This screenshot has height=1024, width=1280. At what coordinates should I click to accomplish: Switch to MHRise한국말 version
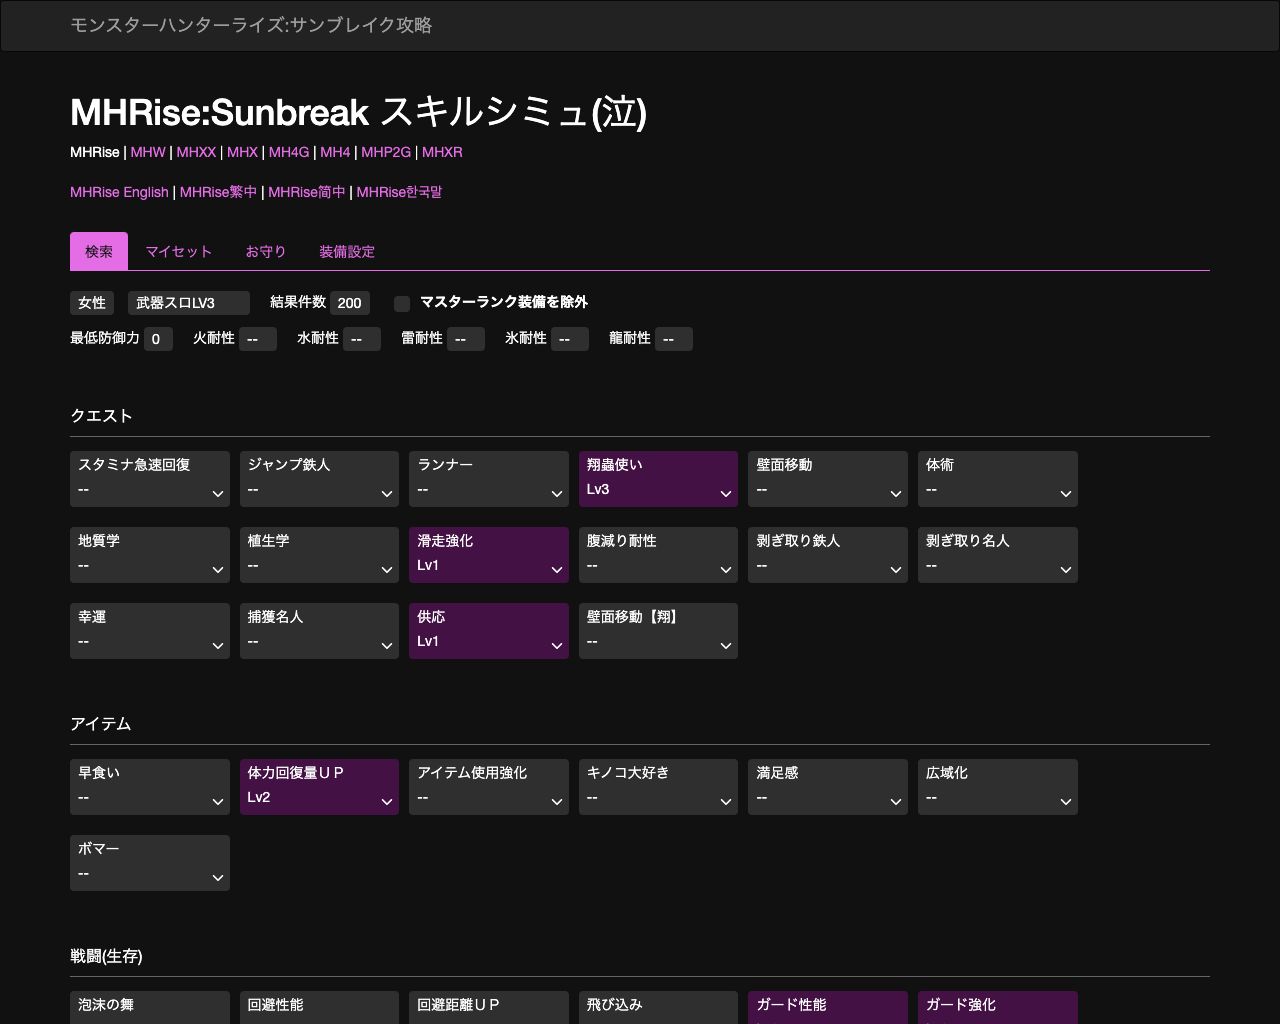point(399,192)
